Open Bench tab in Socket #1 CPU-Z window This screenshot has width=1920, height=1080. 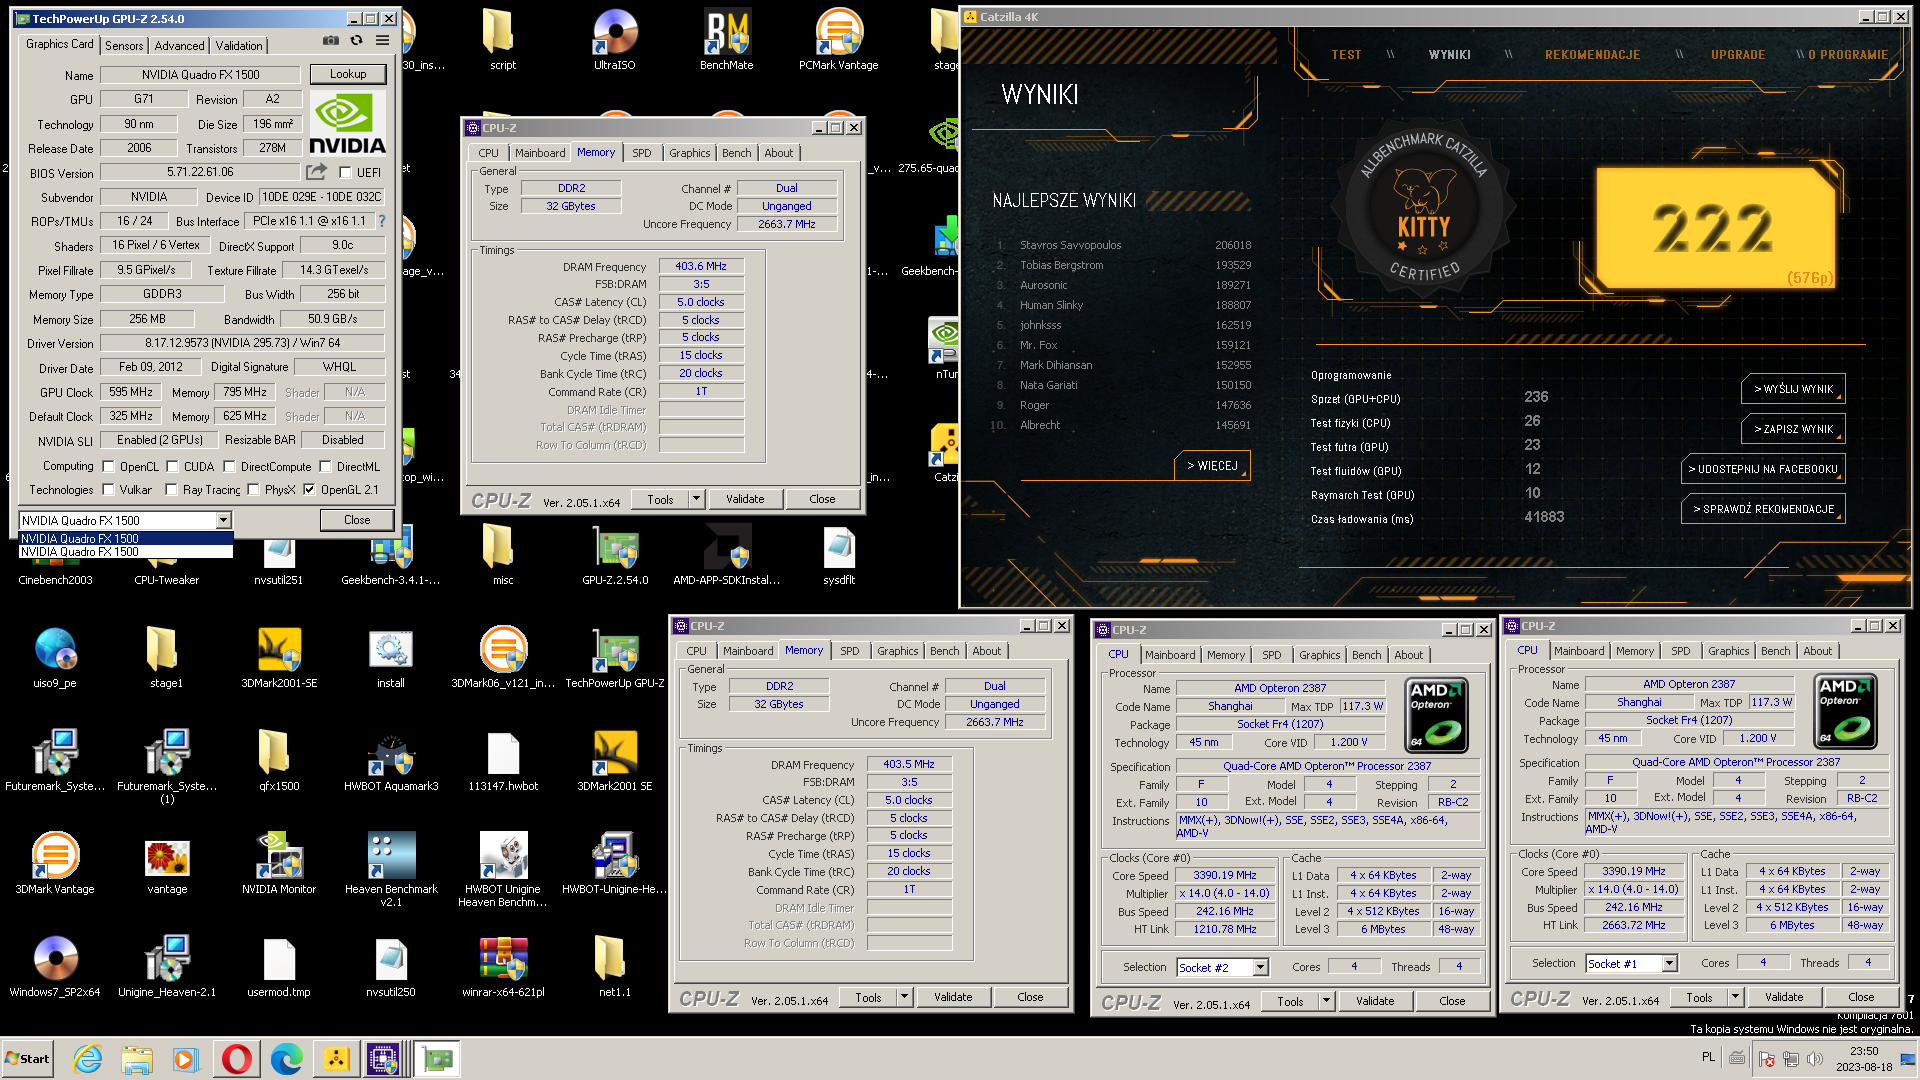(x=1776, y=651)
